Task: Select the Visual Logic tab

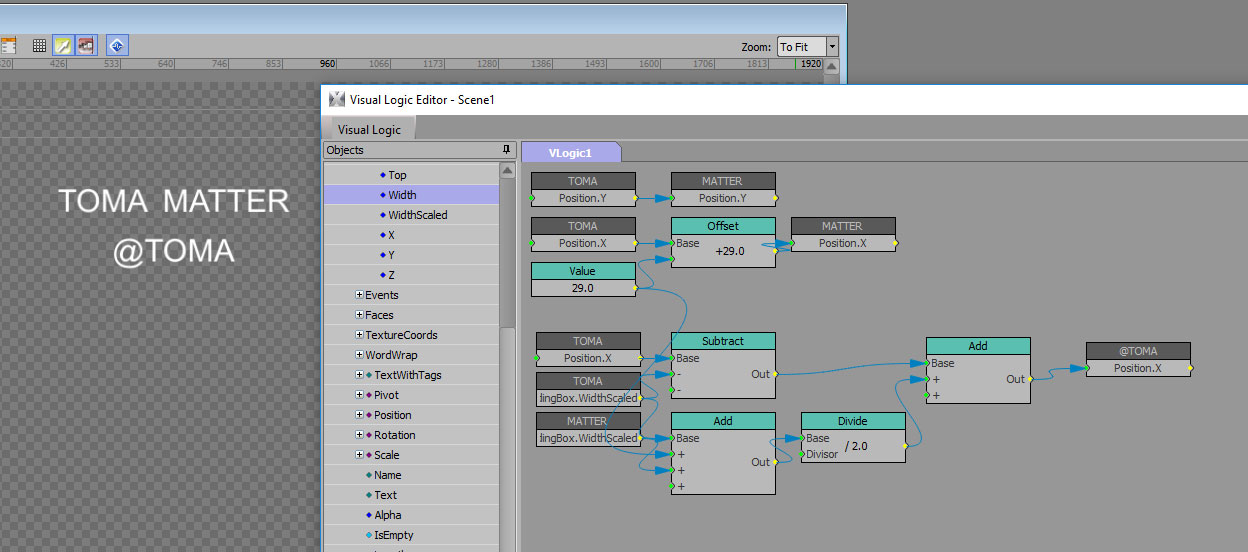Action: point(369,130)
